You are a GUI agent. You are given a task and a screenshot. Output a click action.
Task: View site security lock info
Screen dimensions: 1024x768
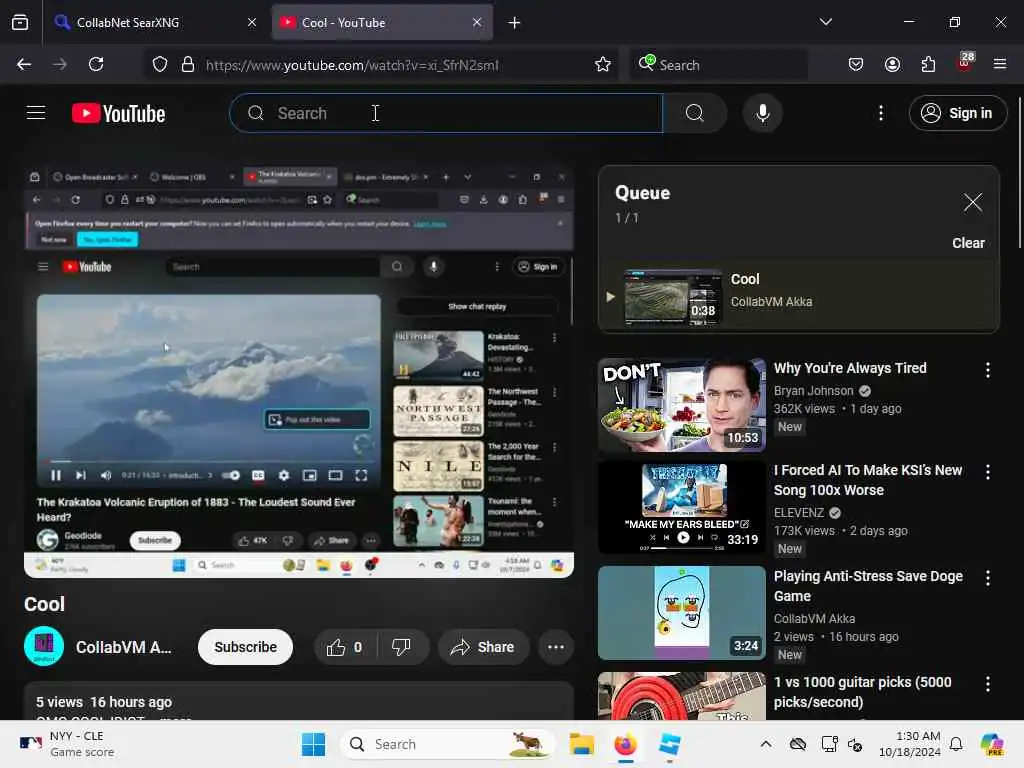[188, 65]
